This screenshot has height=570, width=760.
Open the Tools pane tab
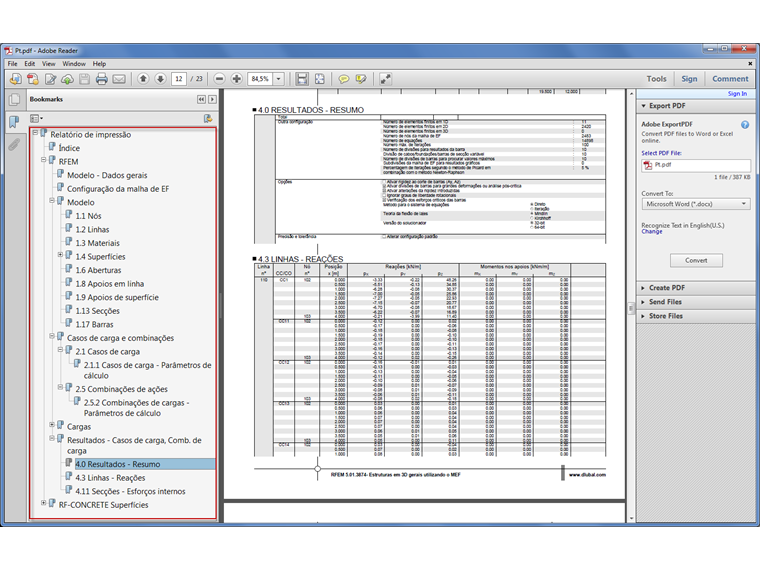coord(656,79)
